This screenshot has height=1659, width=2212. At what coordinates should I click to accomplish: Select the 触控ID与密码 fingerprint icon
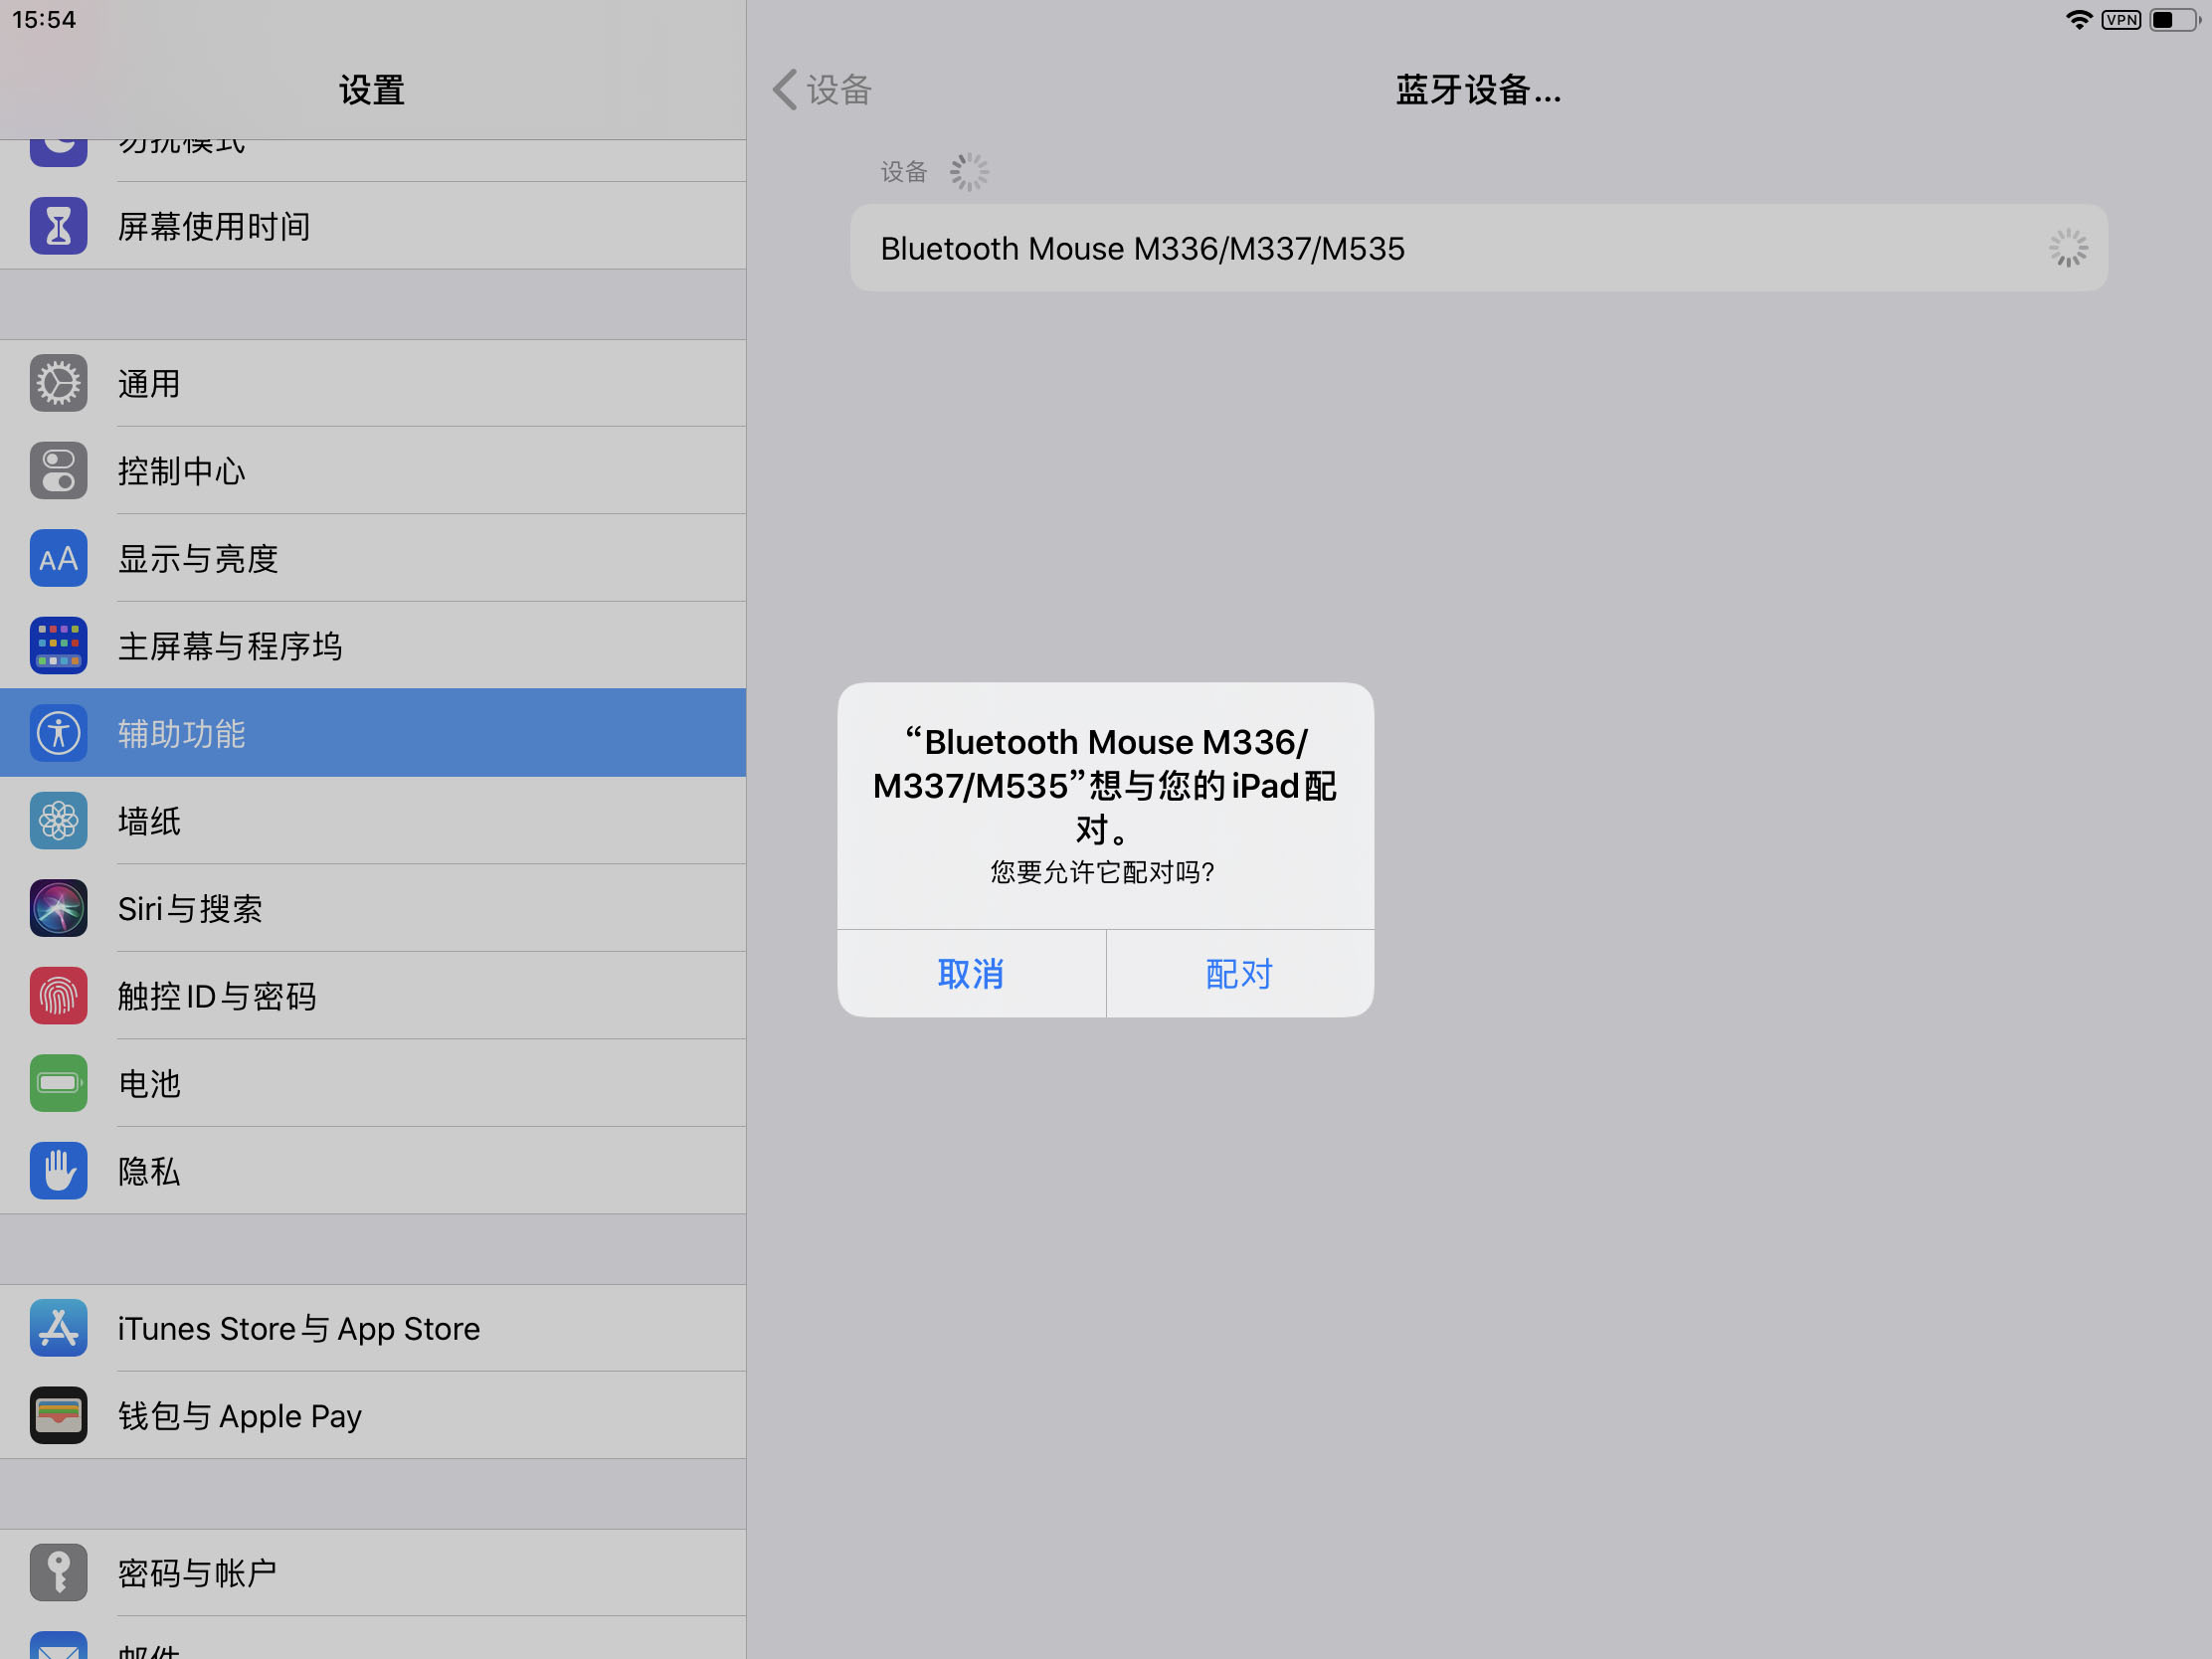[x=57, y=995]
